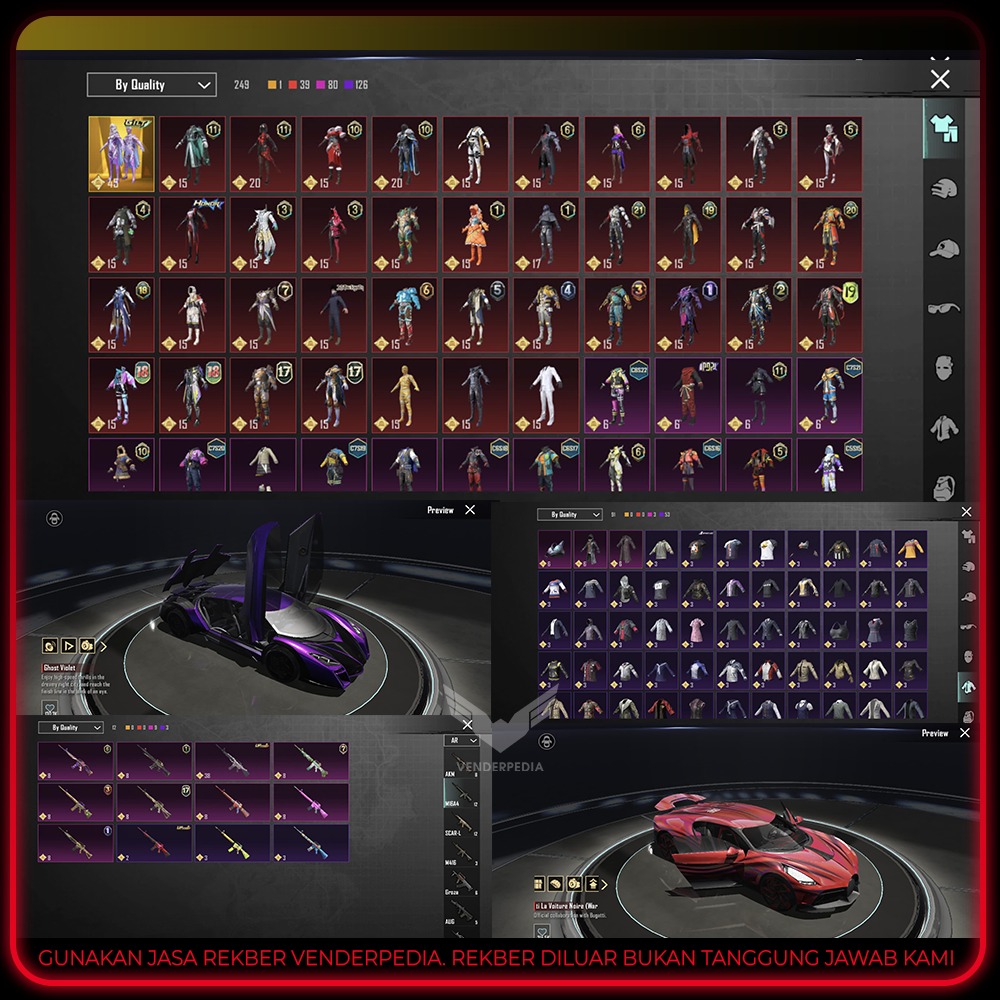Click the La Voiture Noire vehicle name label
Viewport: 1000px width, 1000px height.
tap(566, 905)
